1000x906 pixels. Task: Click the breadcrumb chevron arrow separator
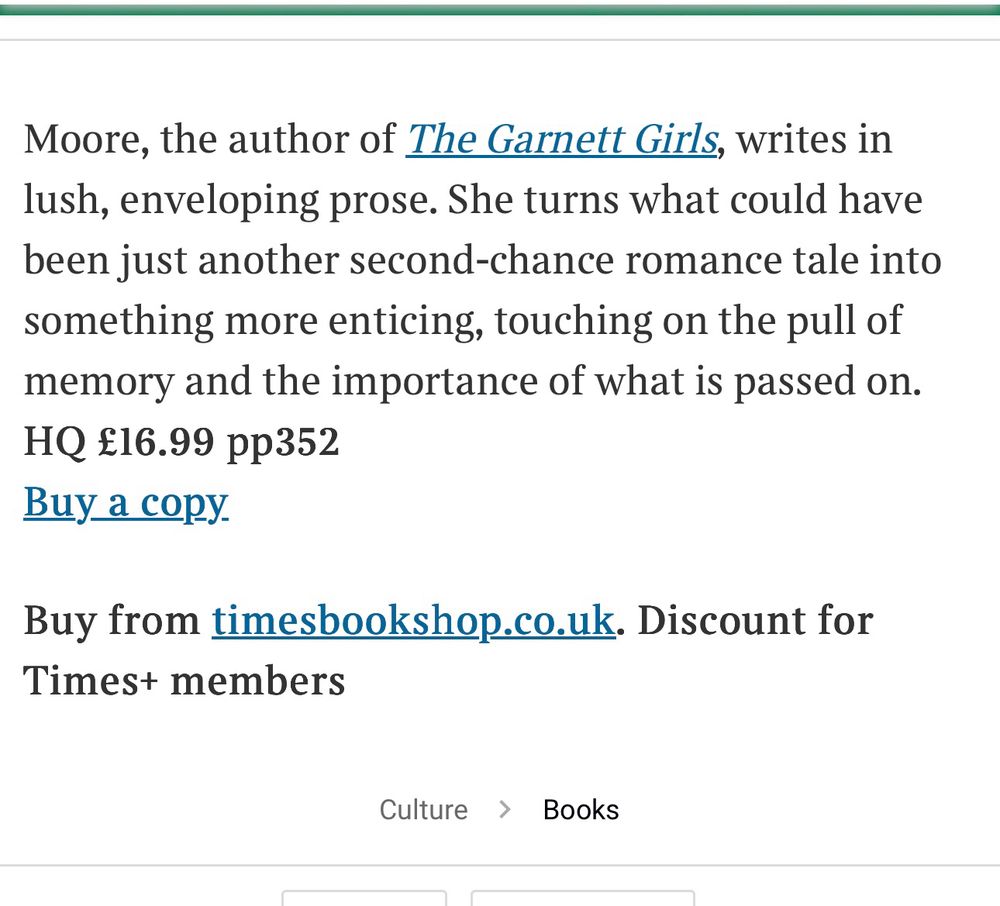coord(504,810)
